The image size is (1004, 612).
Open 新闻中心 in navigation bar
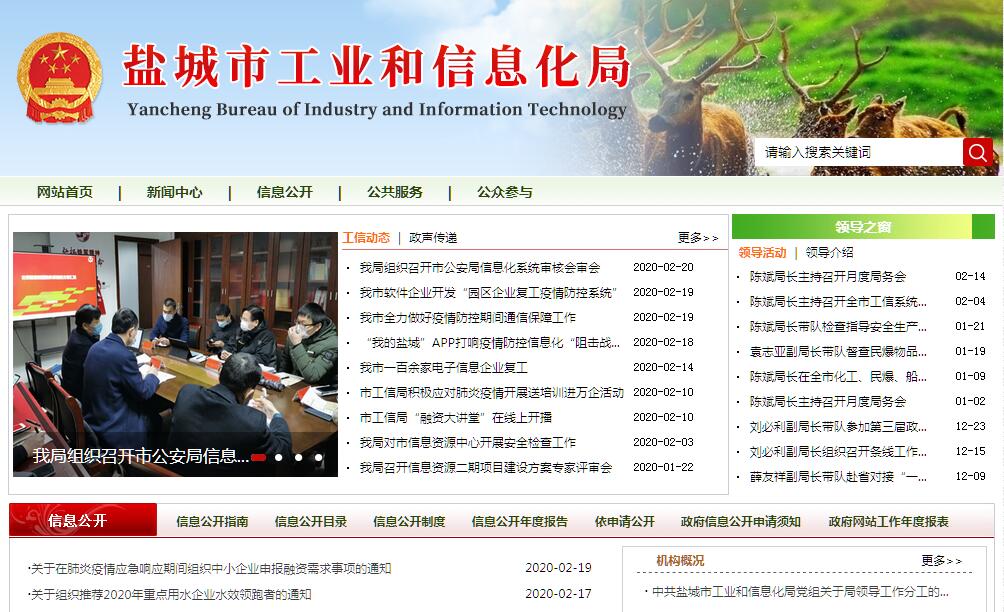[174, 192]
